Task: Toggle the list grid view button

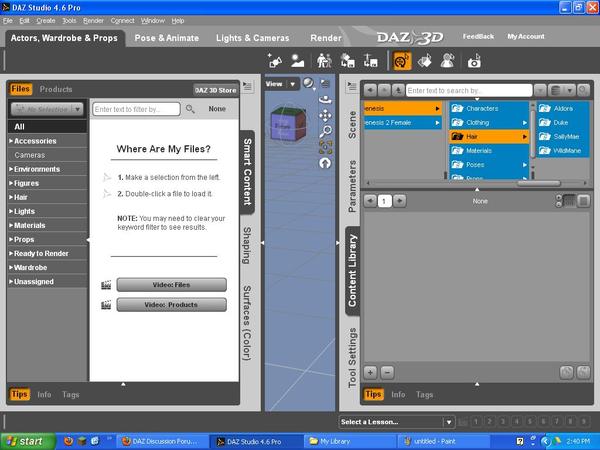Action: [569, 201]
